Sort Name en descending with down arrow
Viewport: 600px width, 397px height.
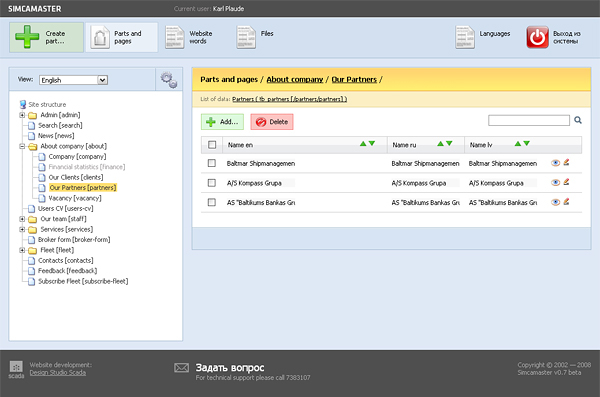(x=372, y=144)
